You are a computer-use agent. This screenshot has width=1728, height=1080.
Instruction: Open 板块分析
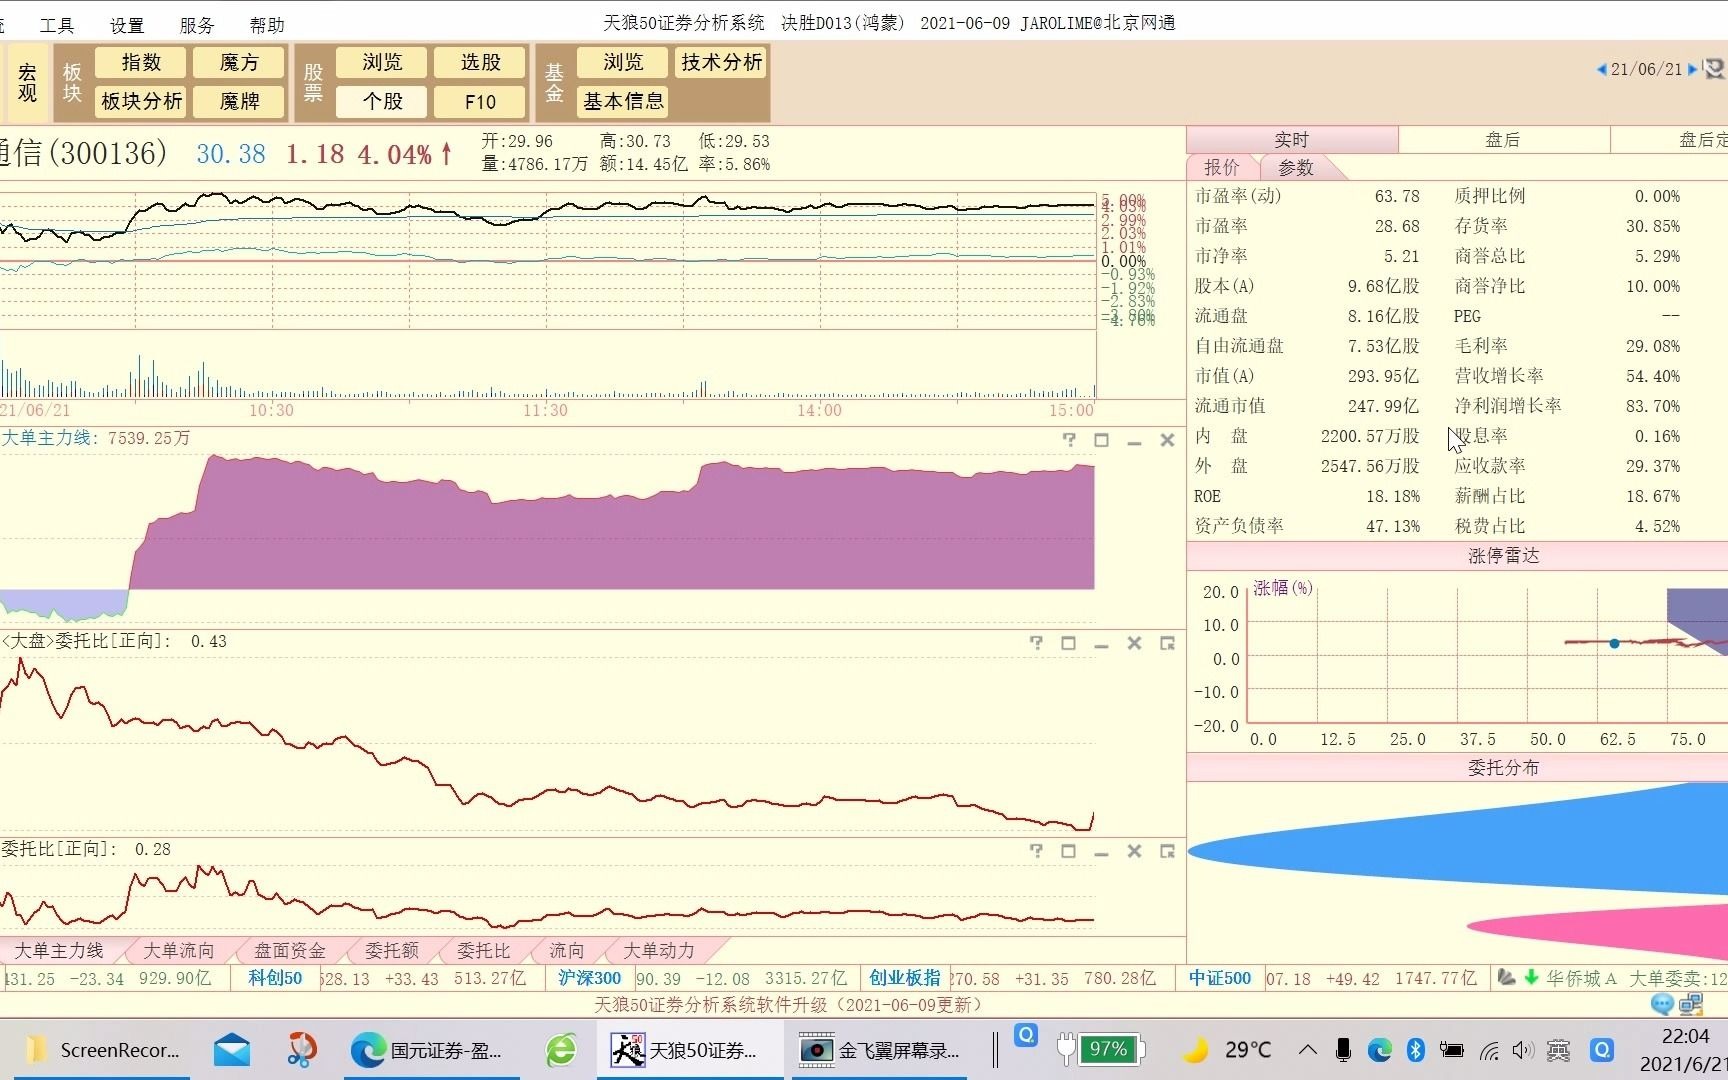141,101
